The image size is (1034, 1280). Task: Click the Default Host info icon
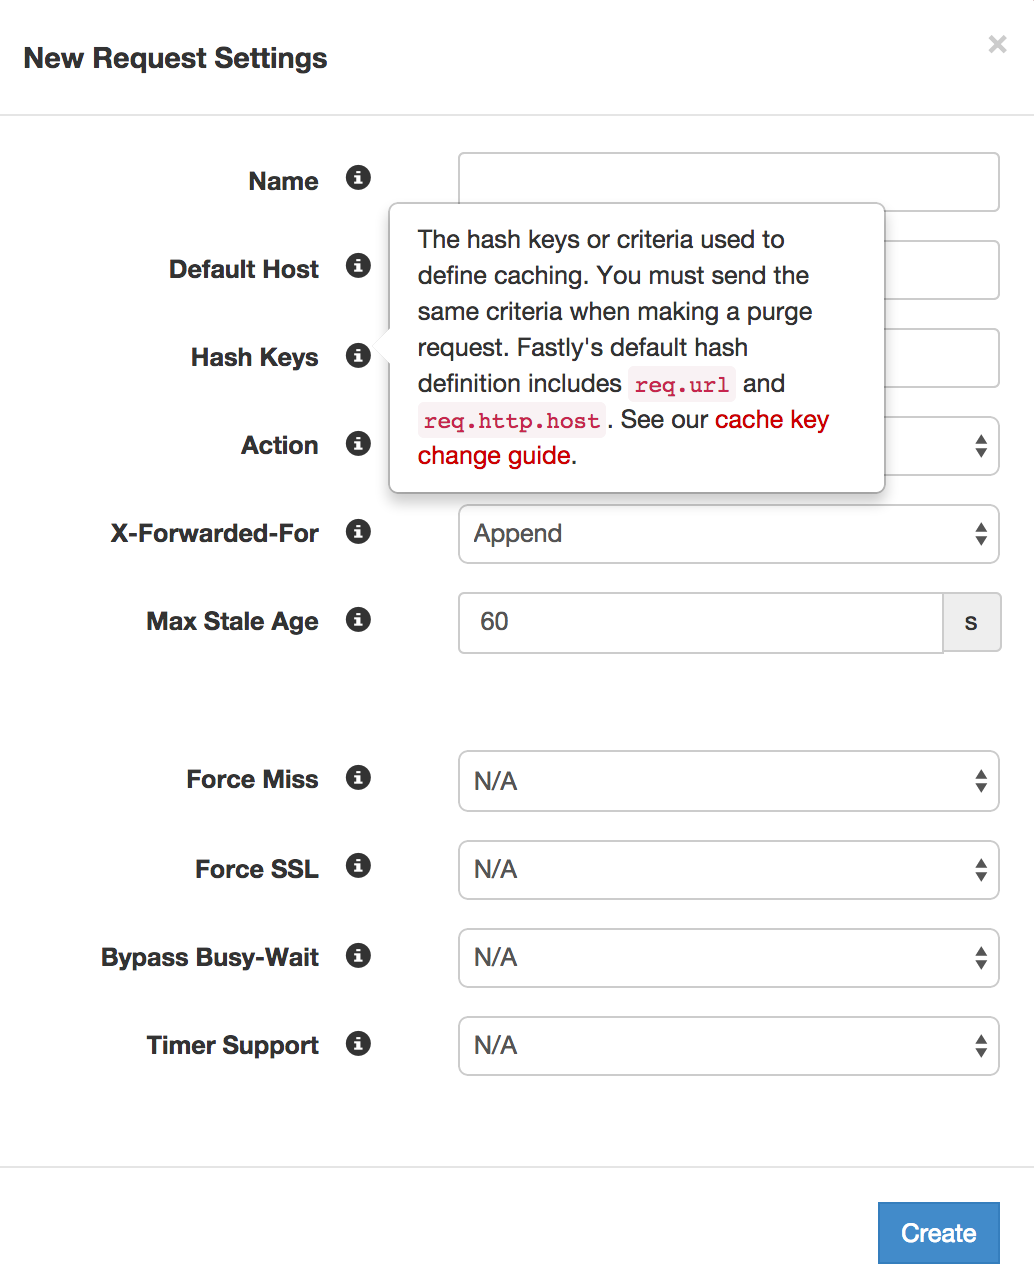358,266
